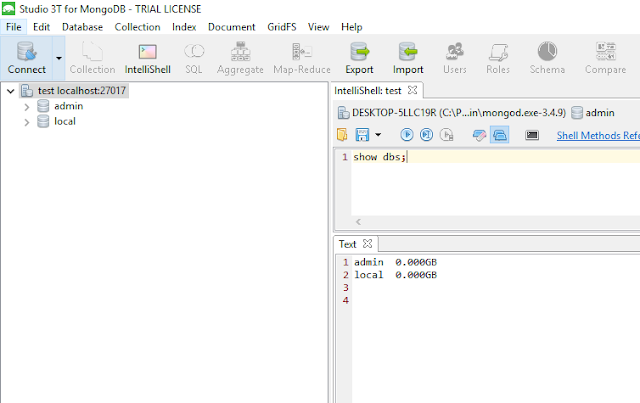Image resolution: width=640 pixels, height=403 pixels.
Task: Open the Users manager icon
Action: (455, 58)
